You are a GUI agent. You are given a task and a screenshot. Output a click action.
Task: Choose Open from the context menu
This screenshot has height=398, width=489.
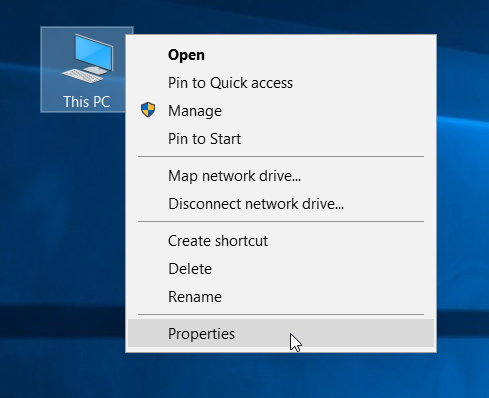pyautogui.click(x=281, y=55)
